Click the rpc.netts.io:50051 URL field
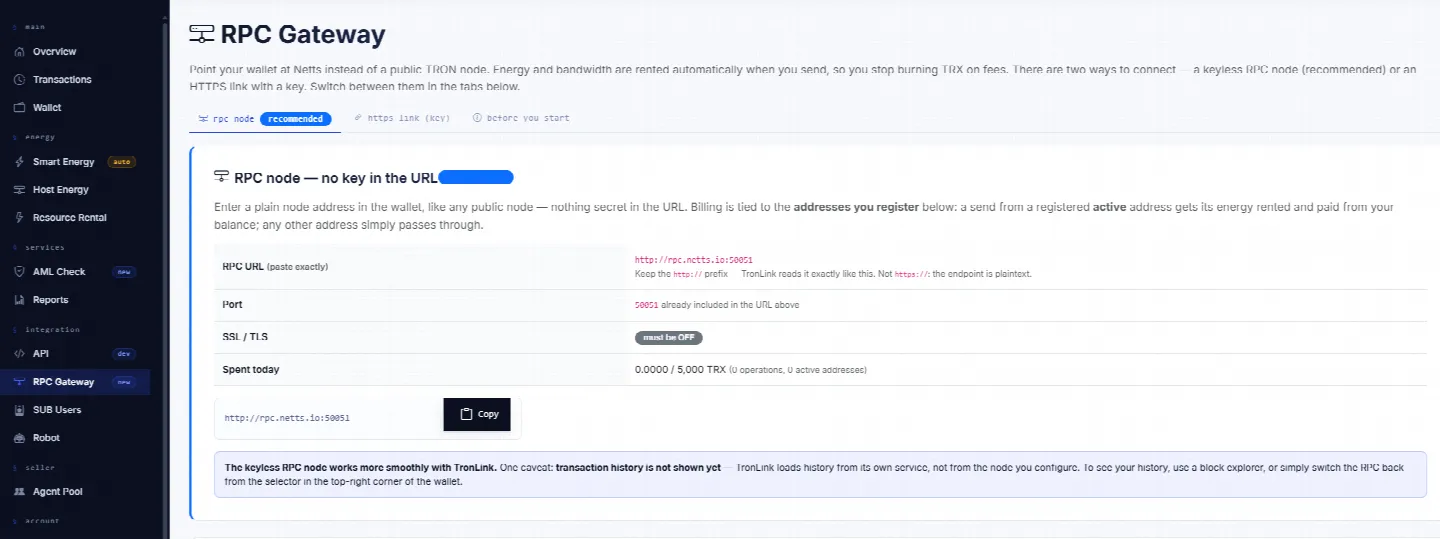 pyautogui.click(x=329, y=417)
